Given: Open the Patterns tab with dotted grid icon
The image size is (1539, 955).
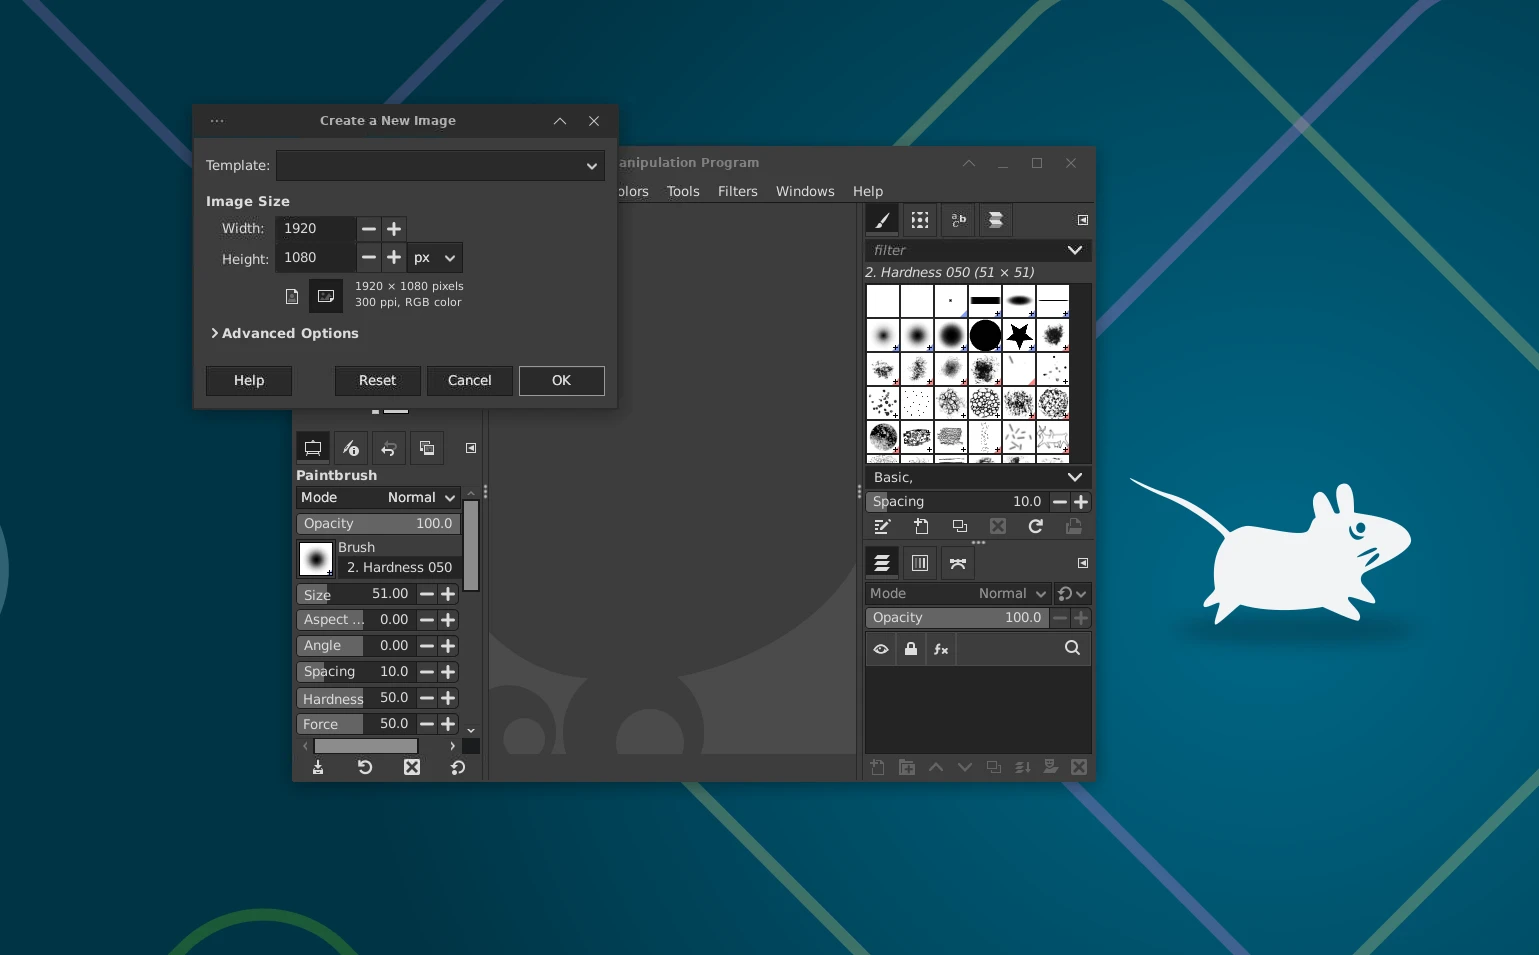Looking at the screenshot, I should 920,220.
